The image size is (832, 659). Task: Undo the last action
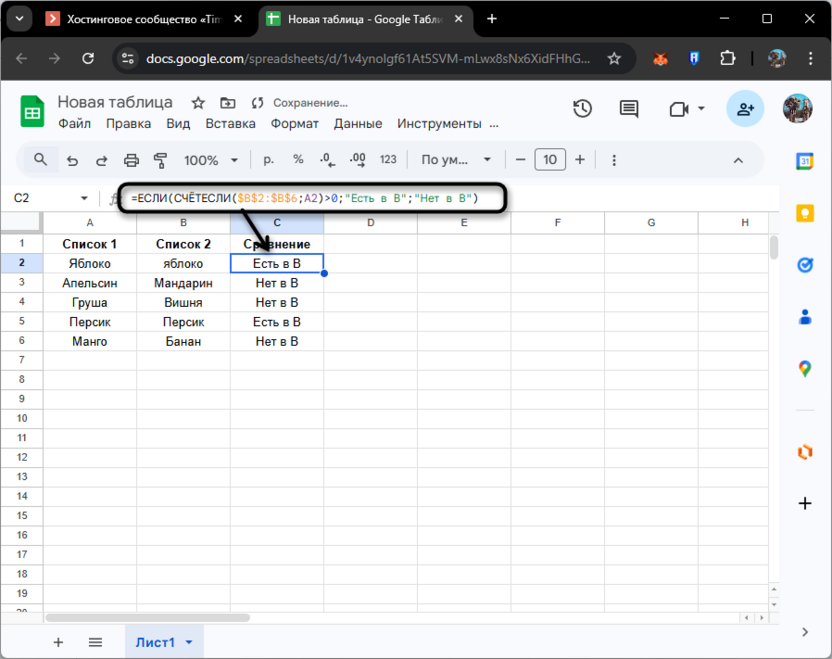coord(72,160)
